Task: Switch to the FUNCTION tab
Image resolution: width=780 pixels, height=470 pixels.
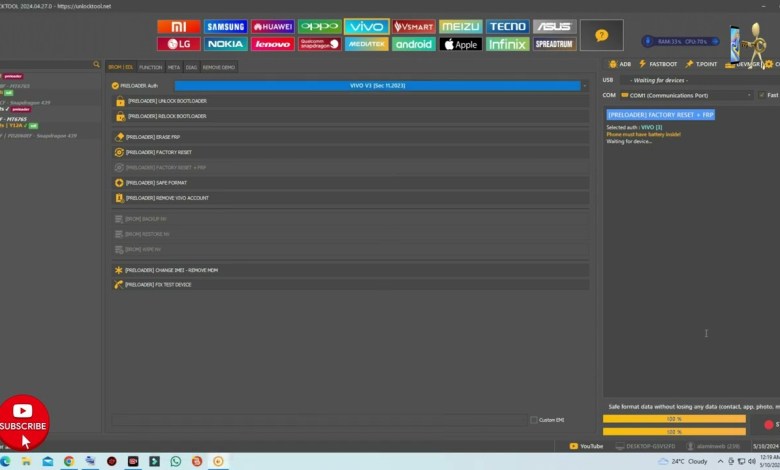Action: 150,67
